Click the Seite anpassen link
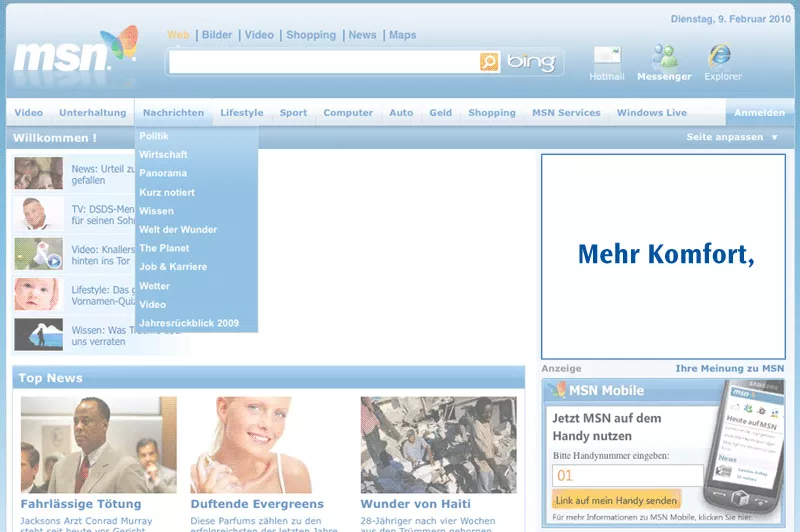This screenshot has width=800, height=532. tap(724, 137)
